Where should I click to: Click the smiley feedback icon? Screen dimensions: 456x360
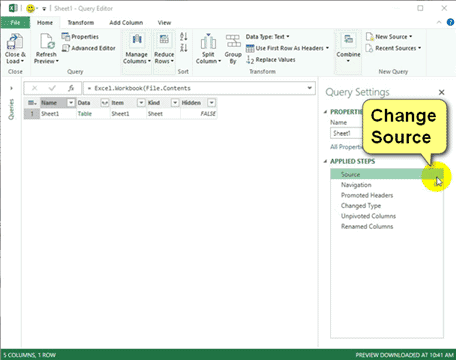30,8
